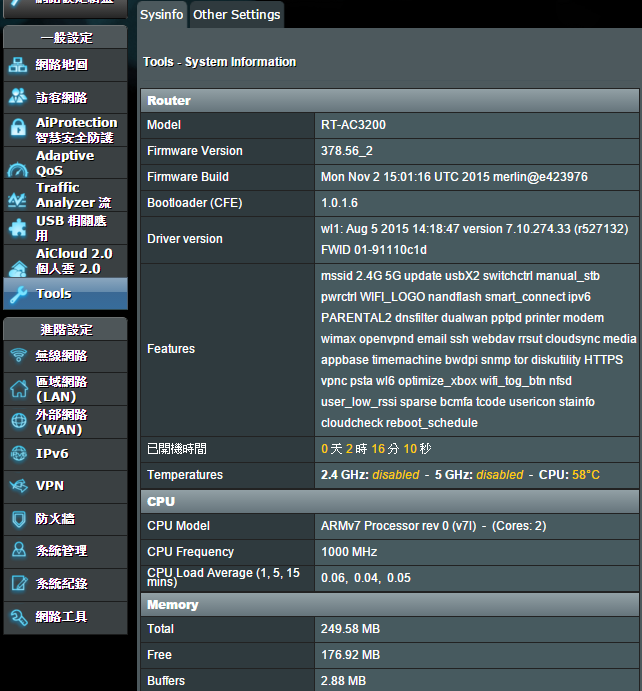This screenshot has width=642, height=691.
Task: Open Traffic Analyzer menu entry
Action: (66, 195)
